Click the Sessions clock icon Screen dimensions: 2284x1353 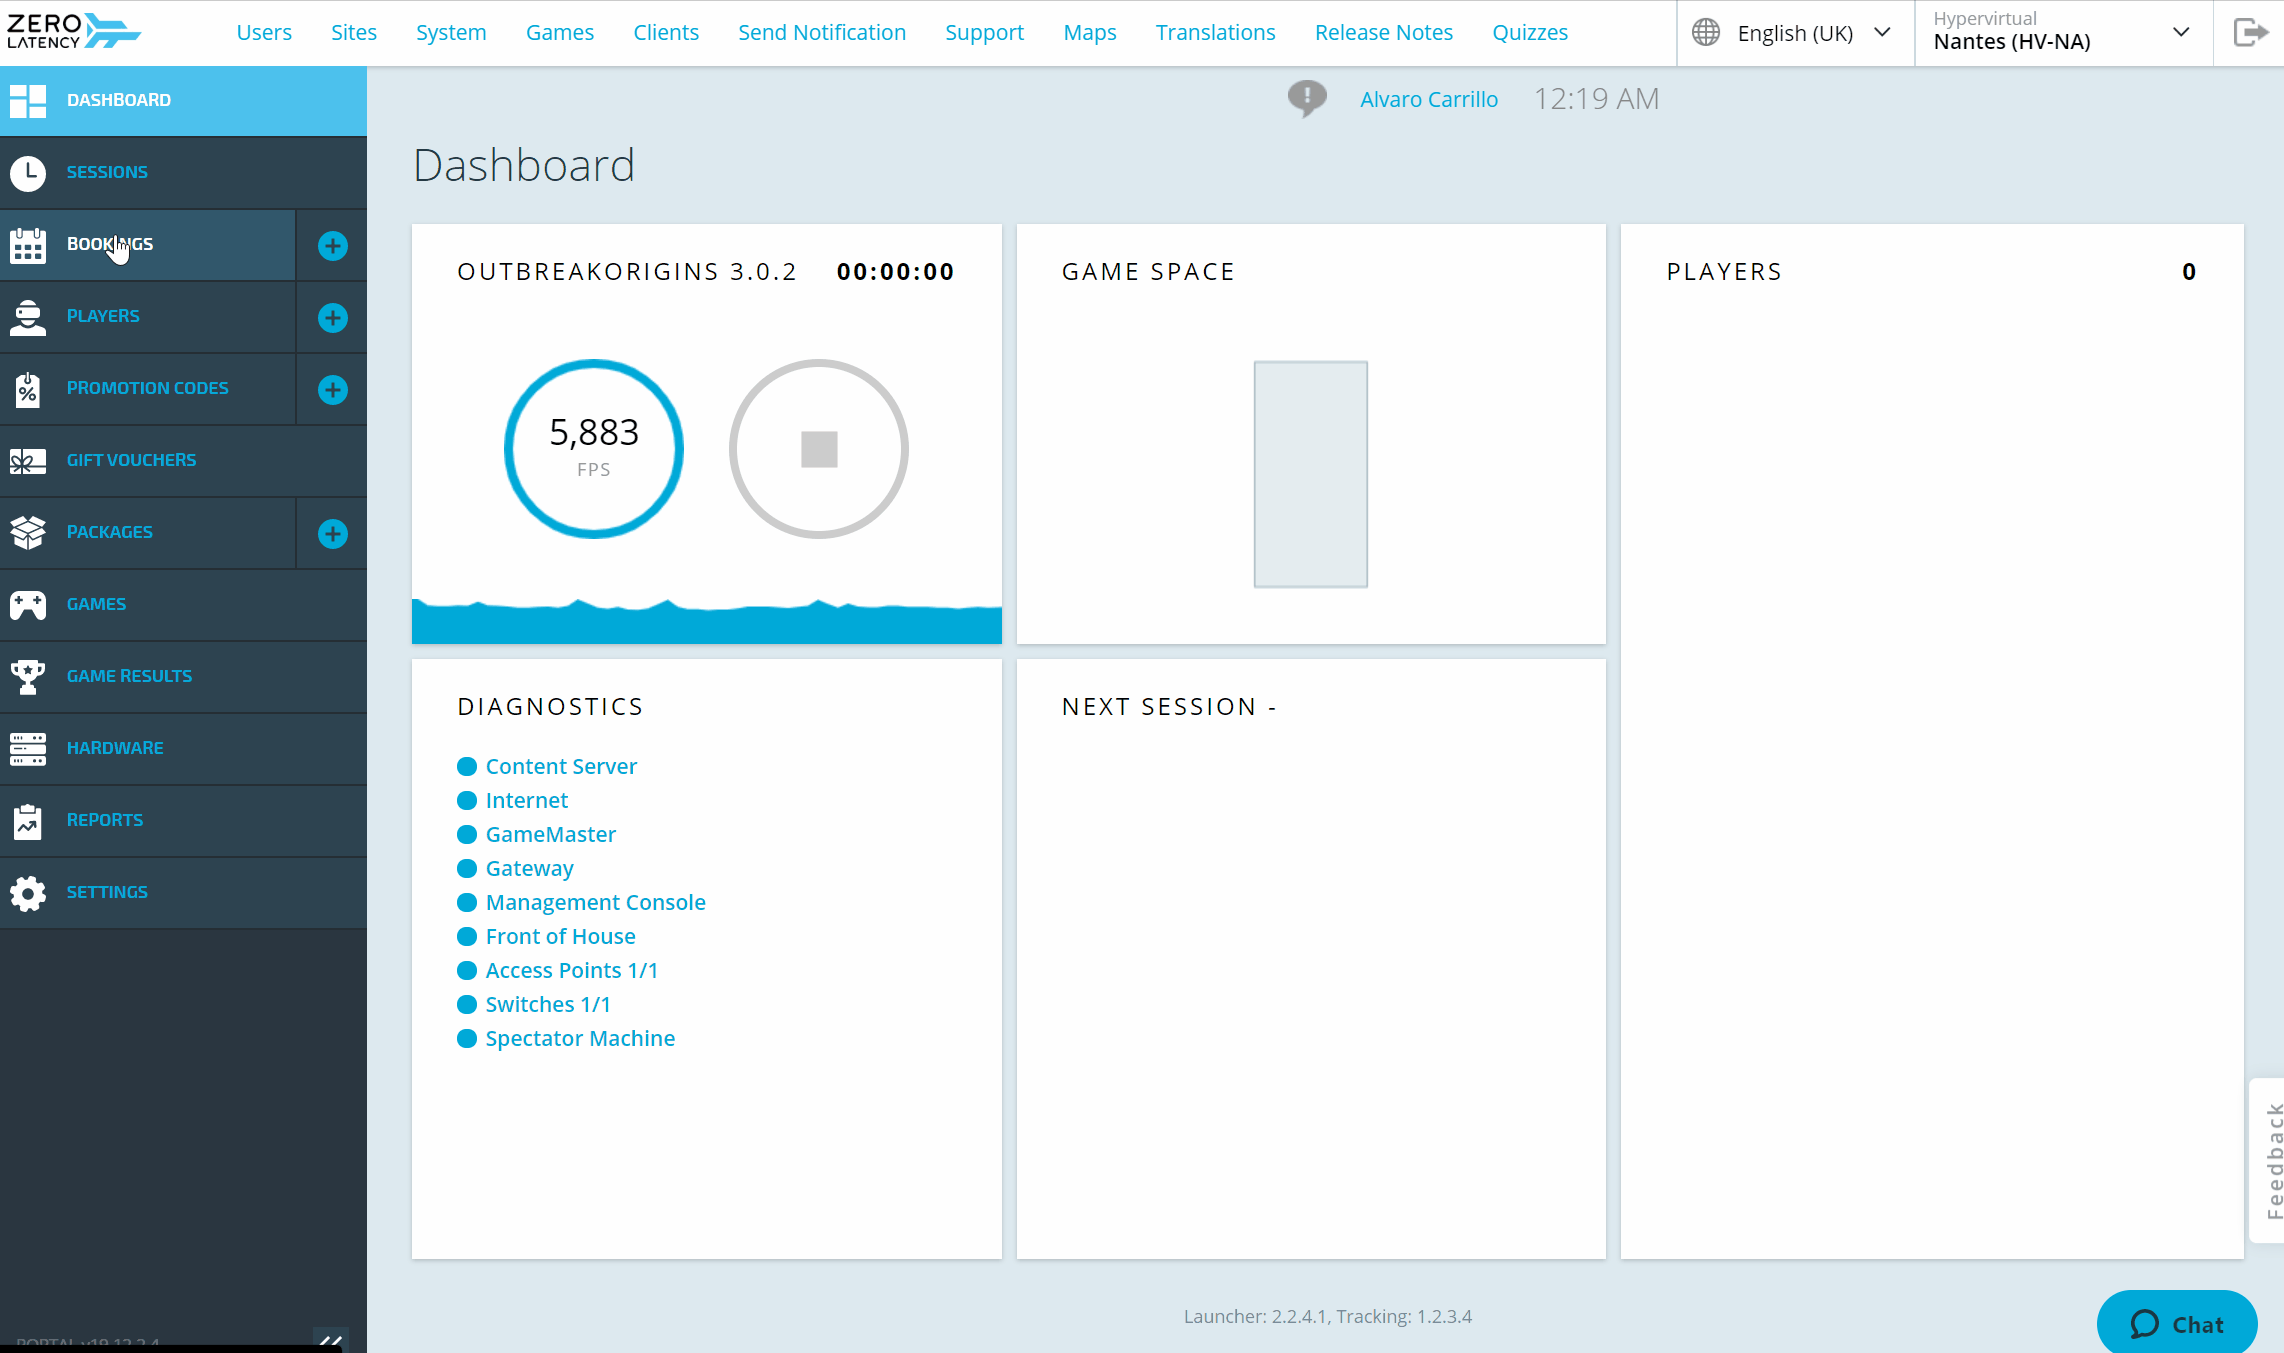pos(28,172)
